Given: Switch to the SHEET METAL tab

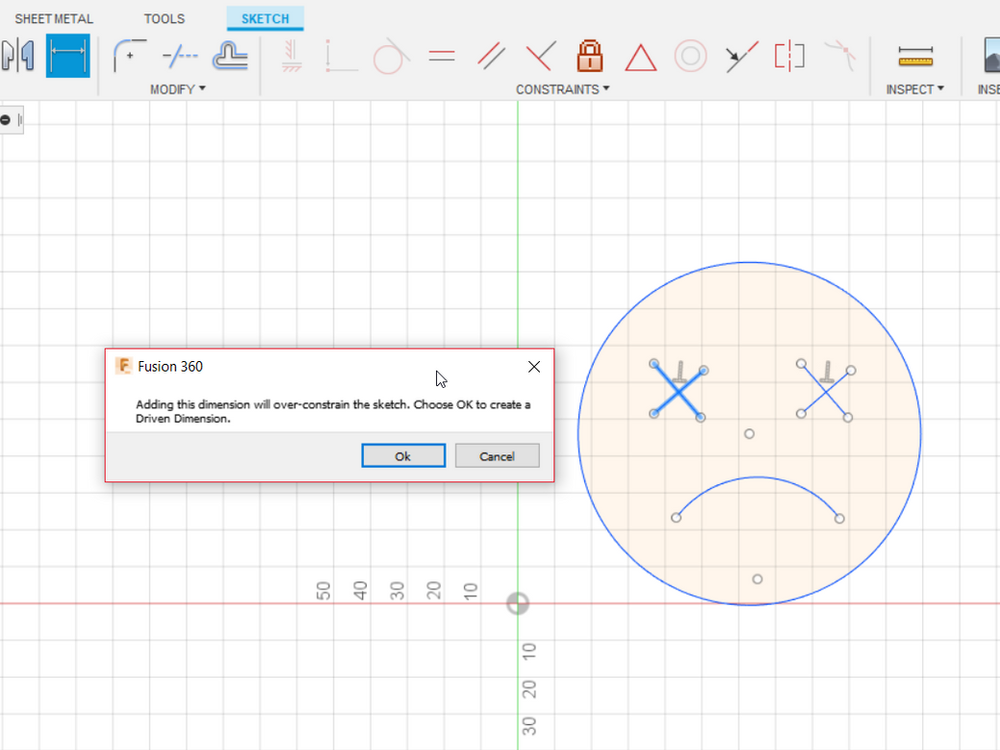Looking at the screenshot, I should [x=54, y=18].
